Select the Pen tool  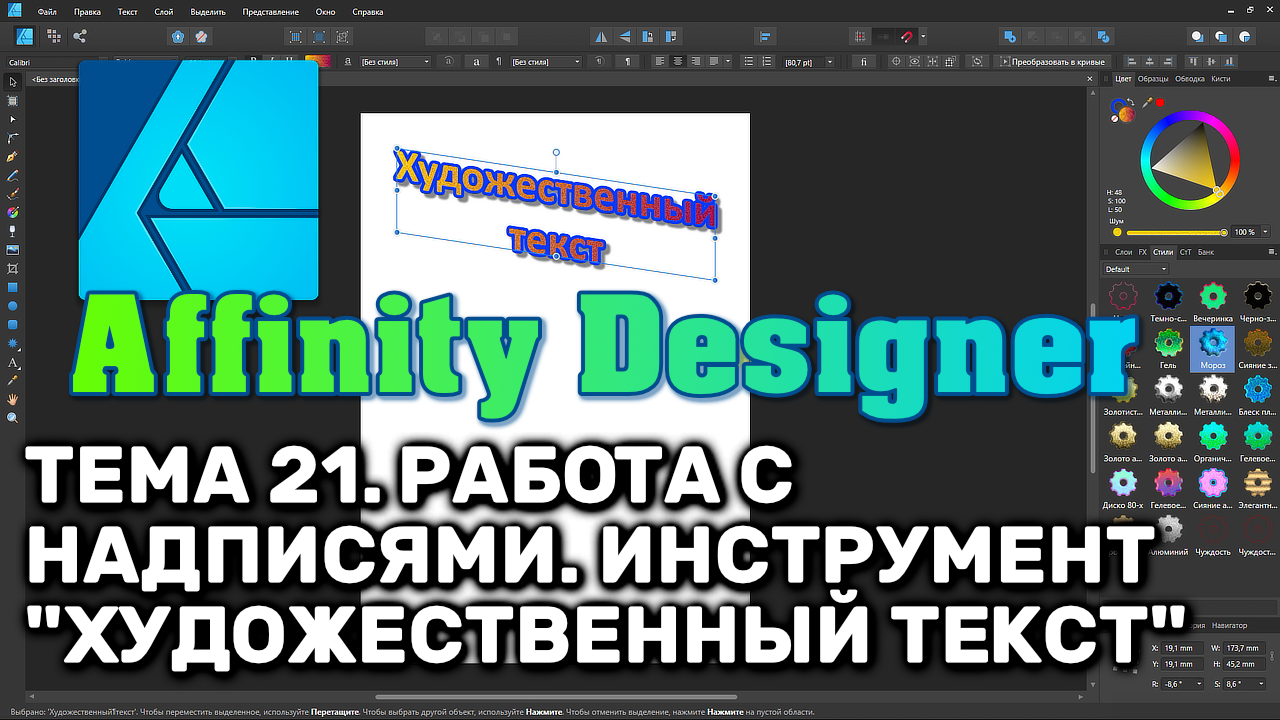(13, 157)
